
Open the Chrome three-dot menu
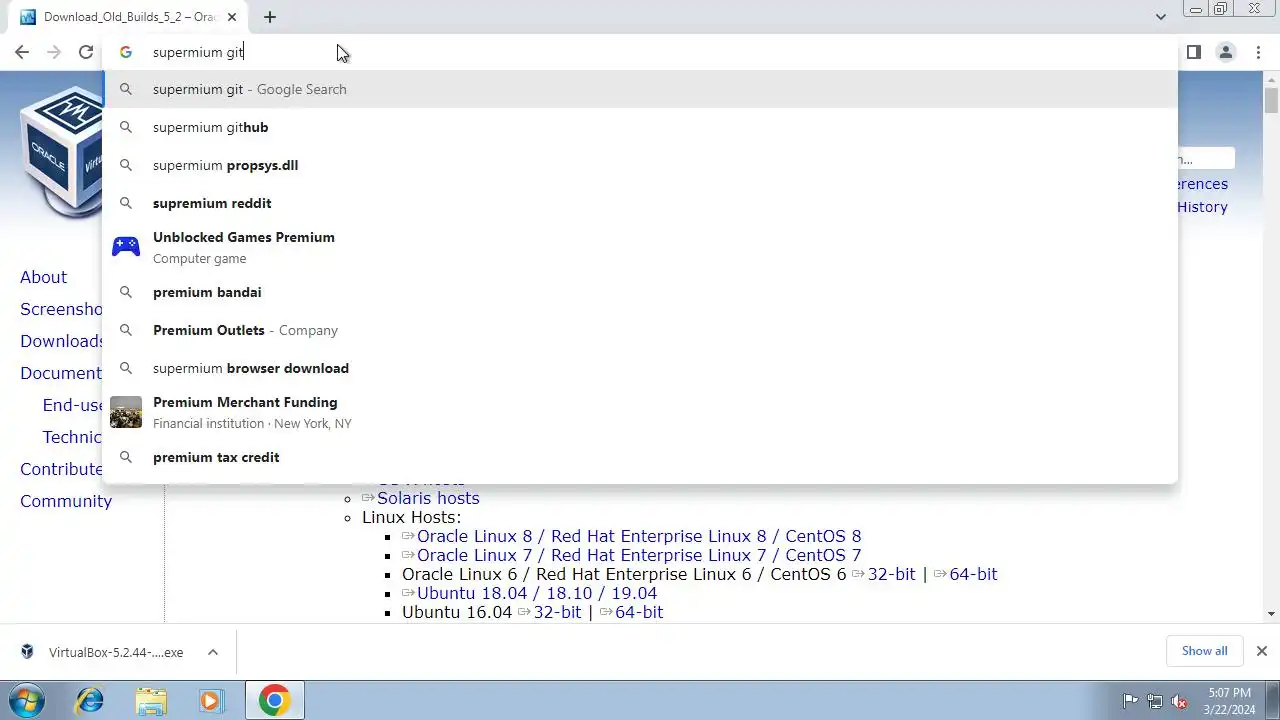(1258, 52)
